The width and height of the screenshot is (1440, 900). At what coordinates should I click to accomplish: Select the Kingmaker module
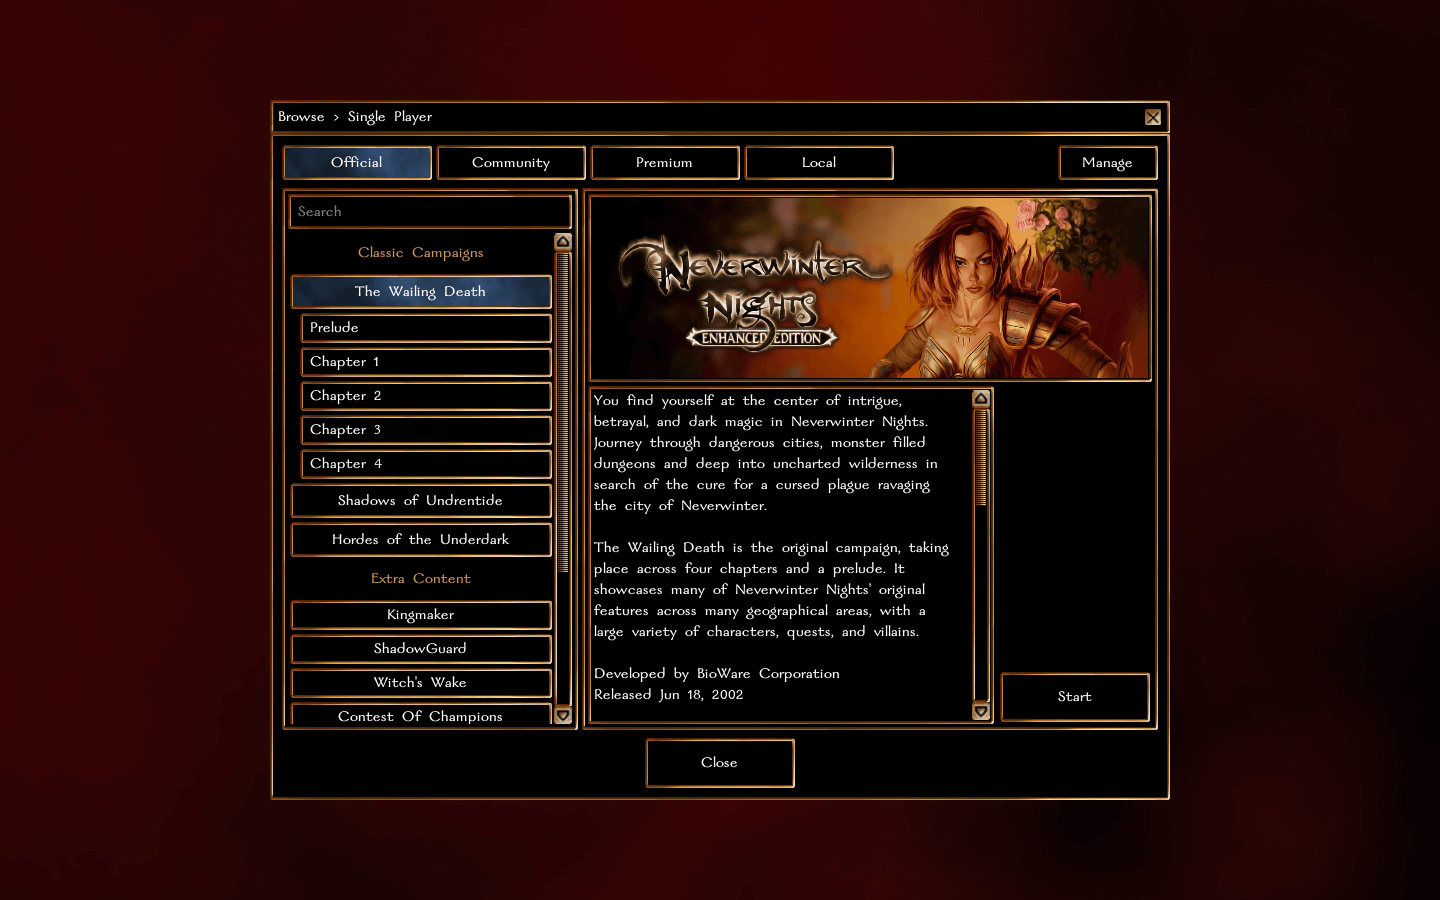(x=420, y=615)
